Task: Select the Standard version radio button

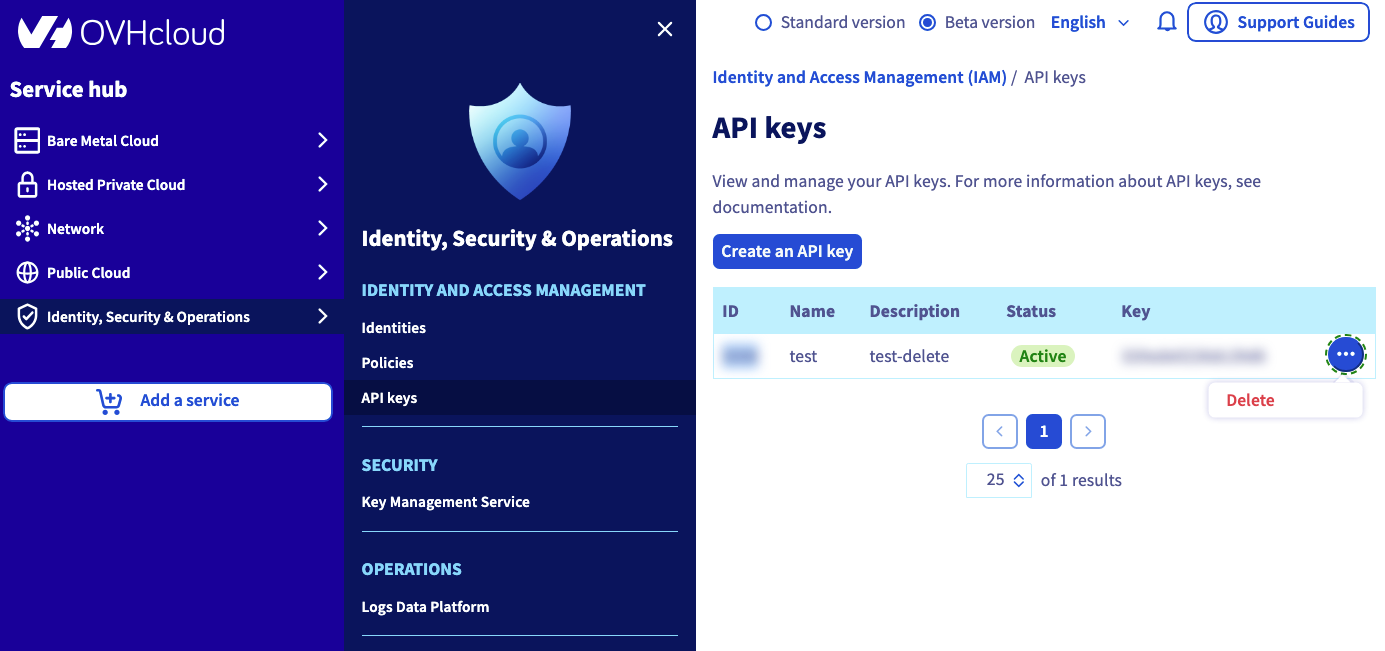Action: [x=763, y=22]
